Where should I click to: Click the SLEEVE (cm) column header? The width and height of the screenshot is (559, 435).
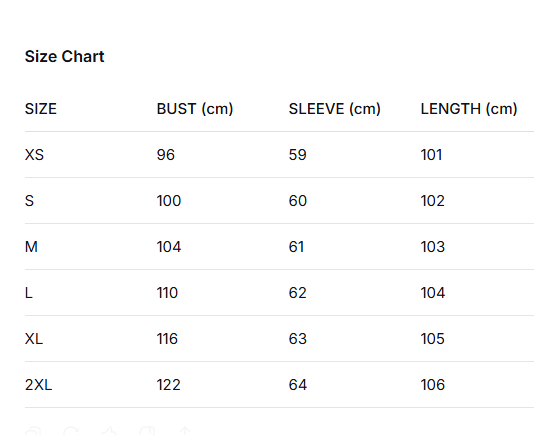click(x=334, y=109)
